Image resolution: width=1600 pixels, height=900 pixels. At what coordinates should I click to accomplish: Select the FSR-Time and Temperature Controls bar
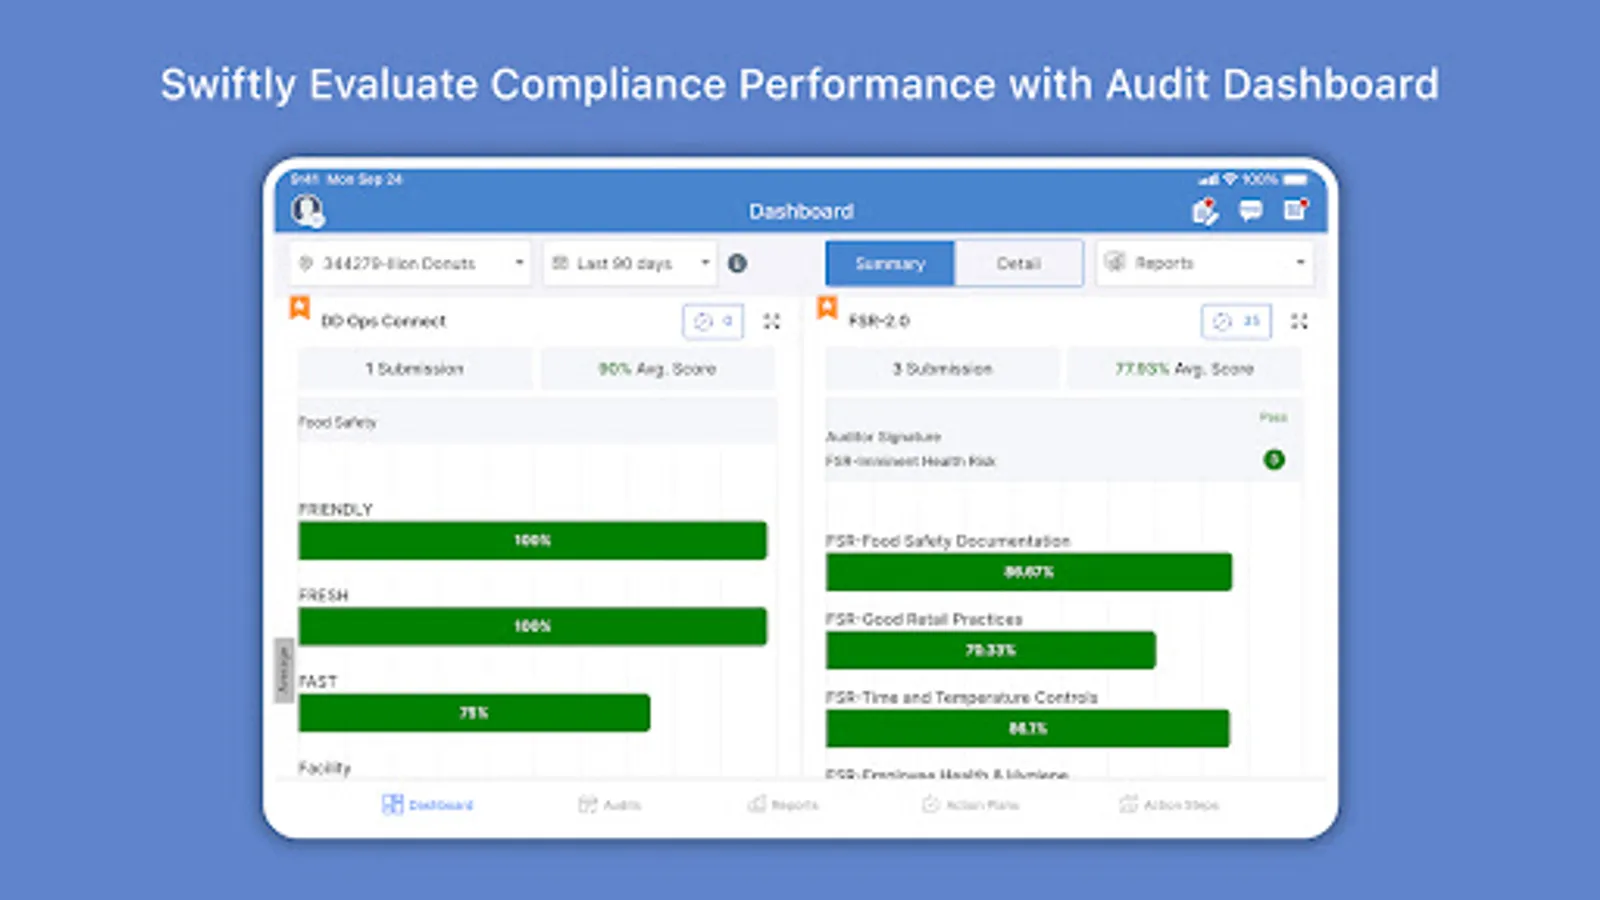pyautogui.click(x=1028, y=728)
